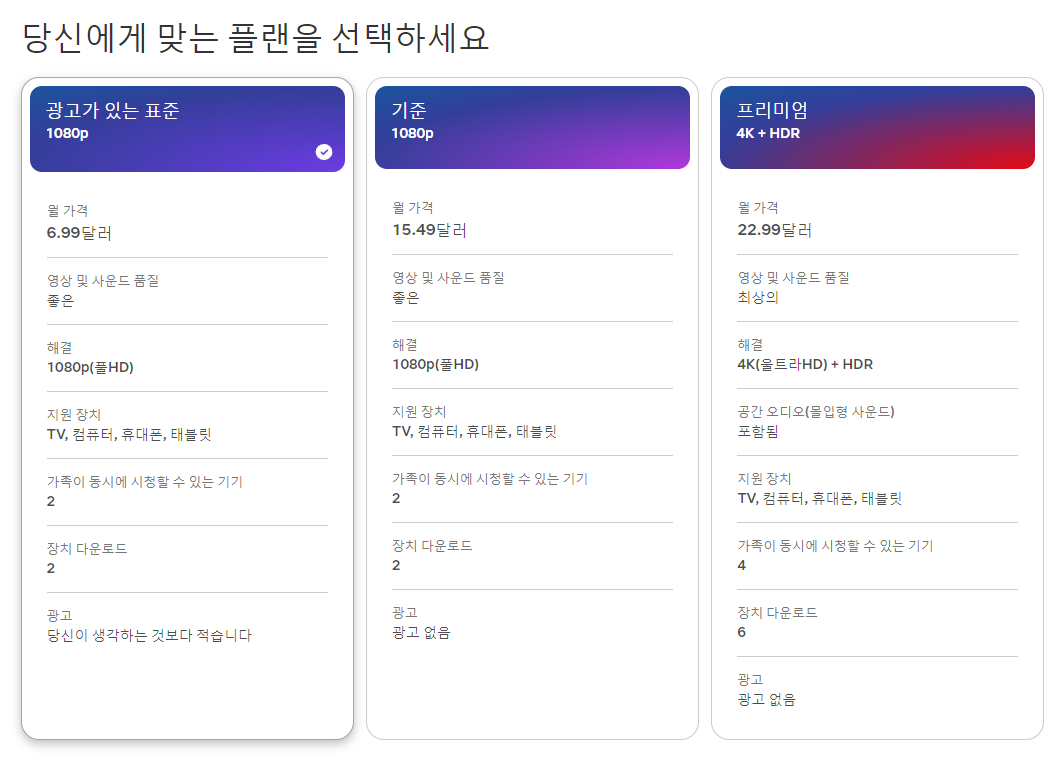
Task: Select the 광고가 있는 표준 plan header
Action: [188, 129]
